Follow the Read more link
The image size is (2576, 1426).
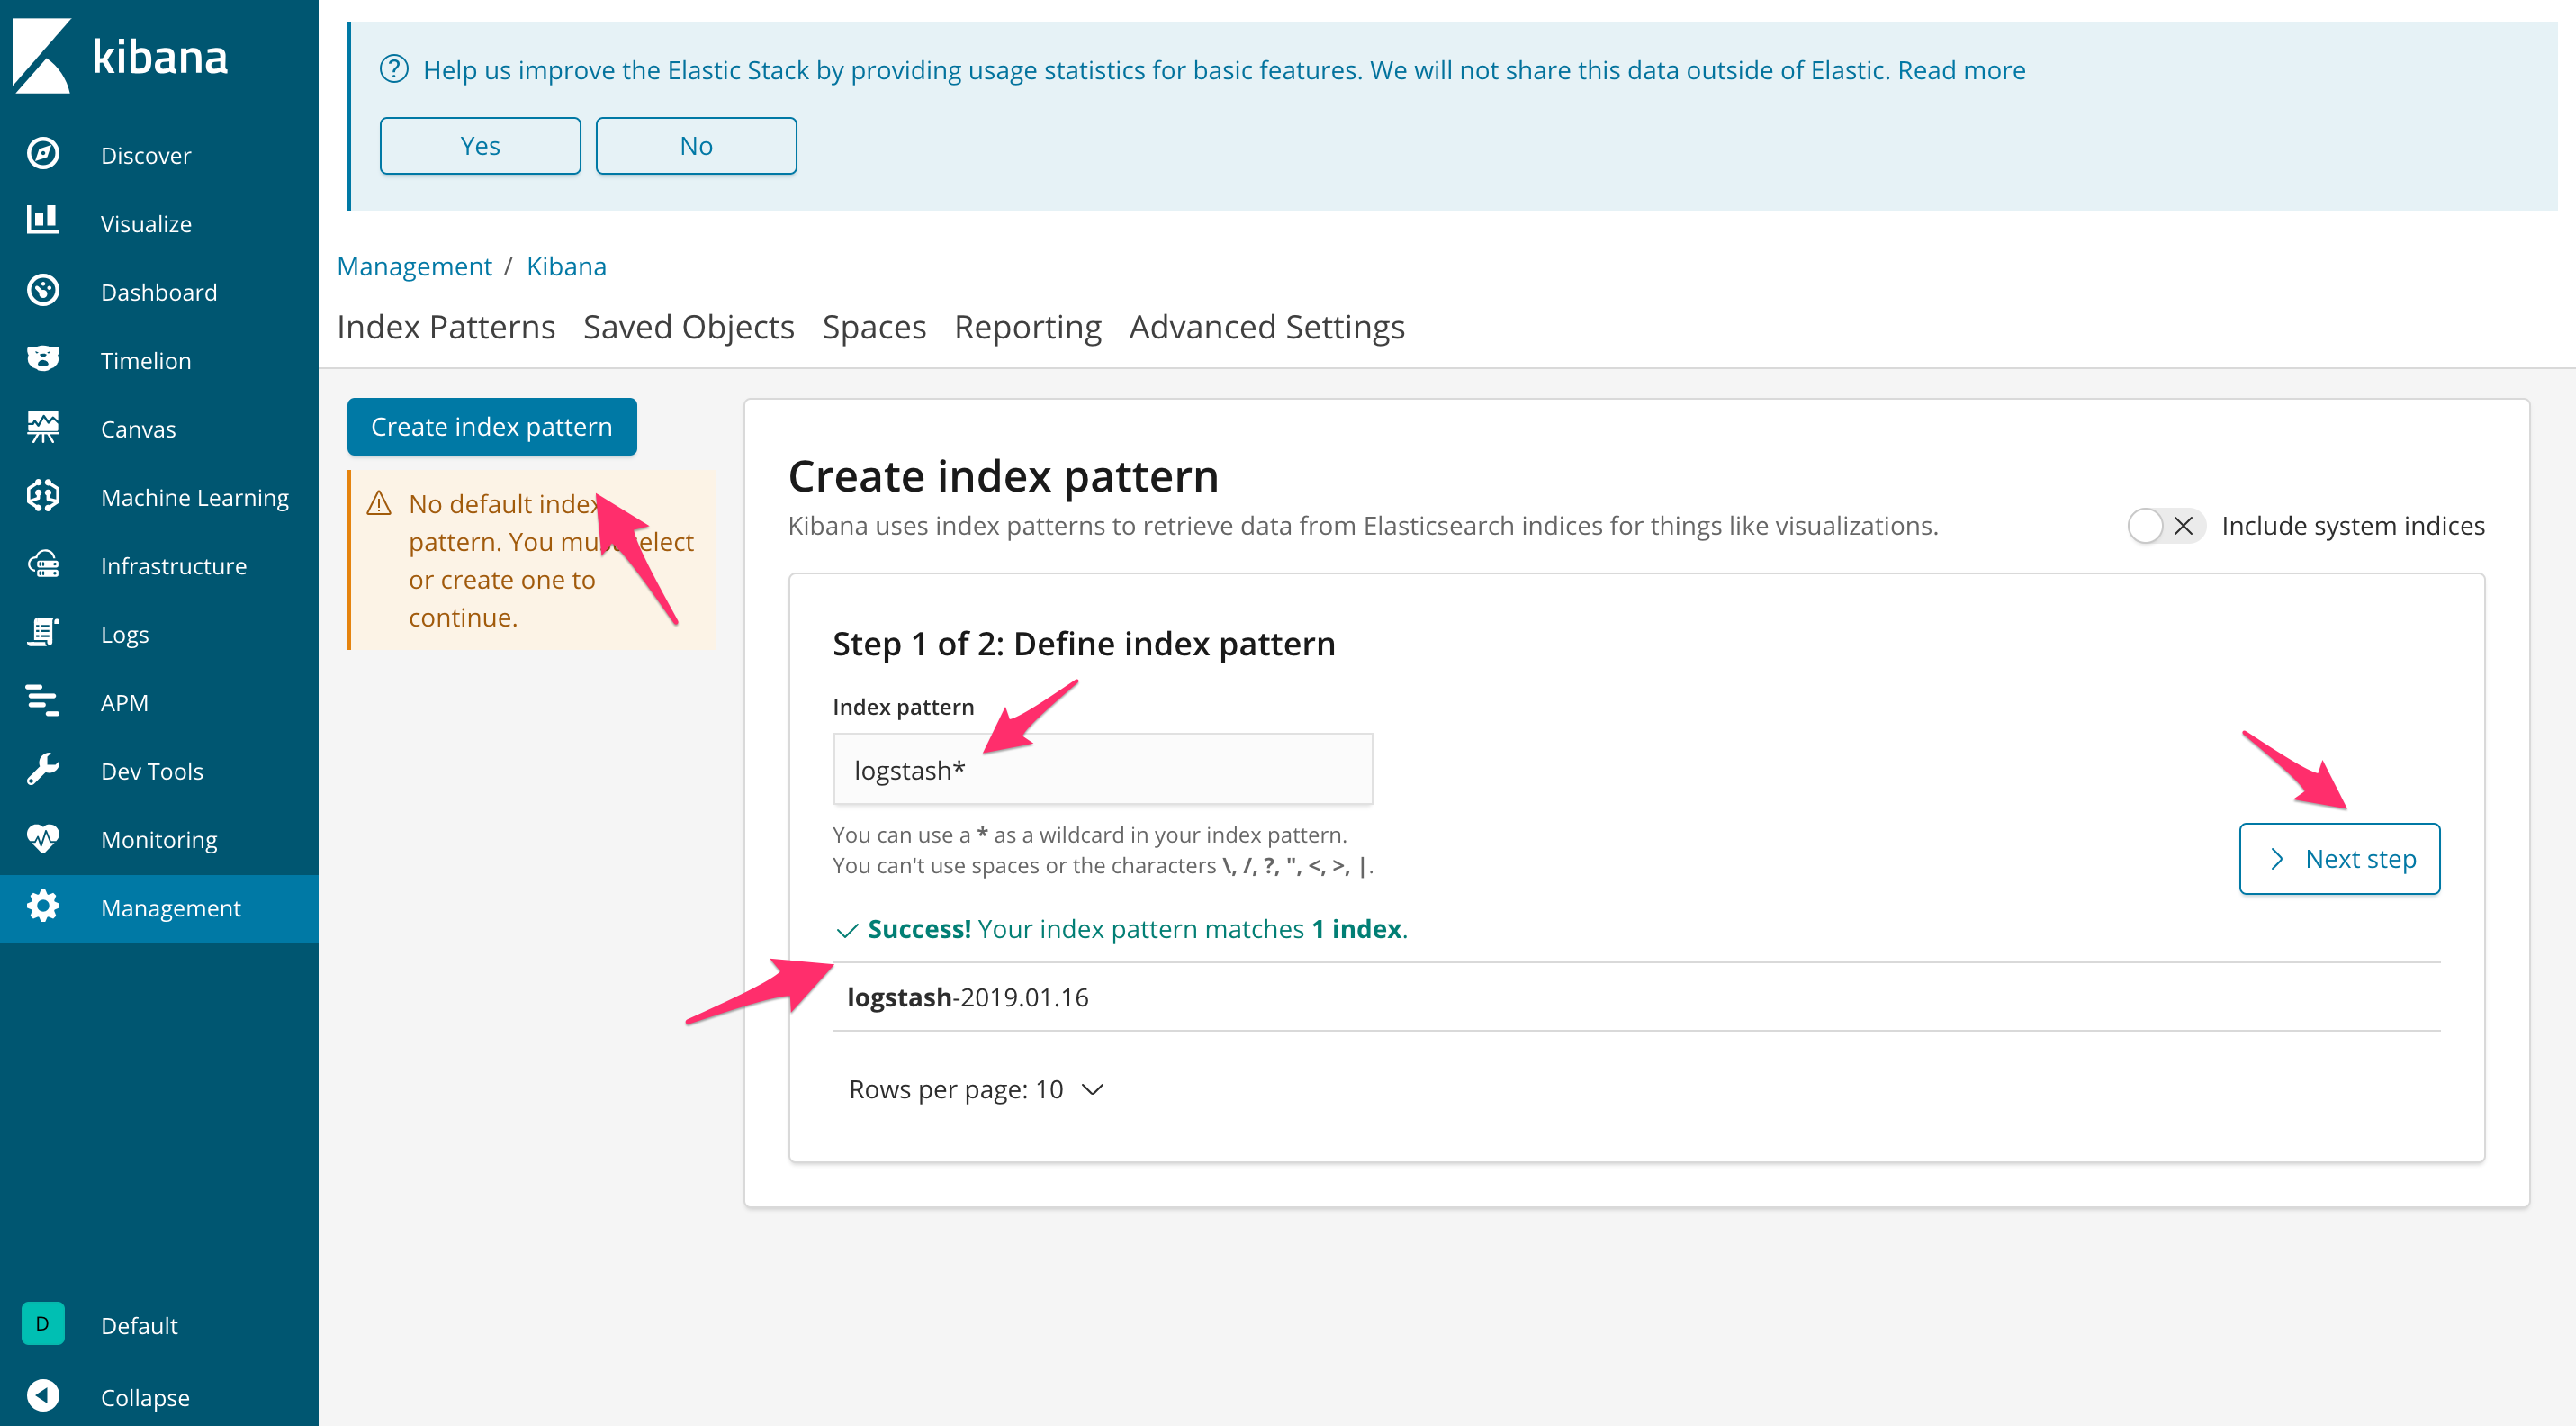pyautogui.click(x=1960, y=70)
